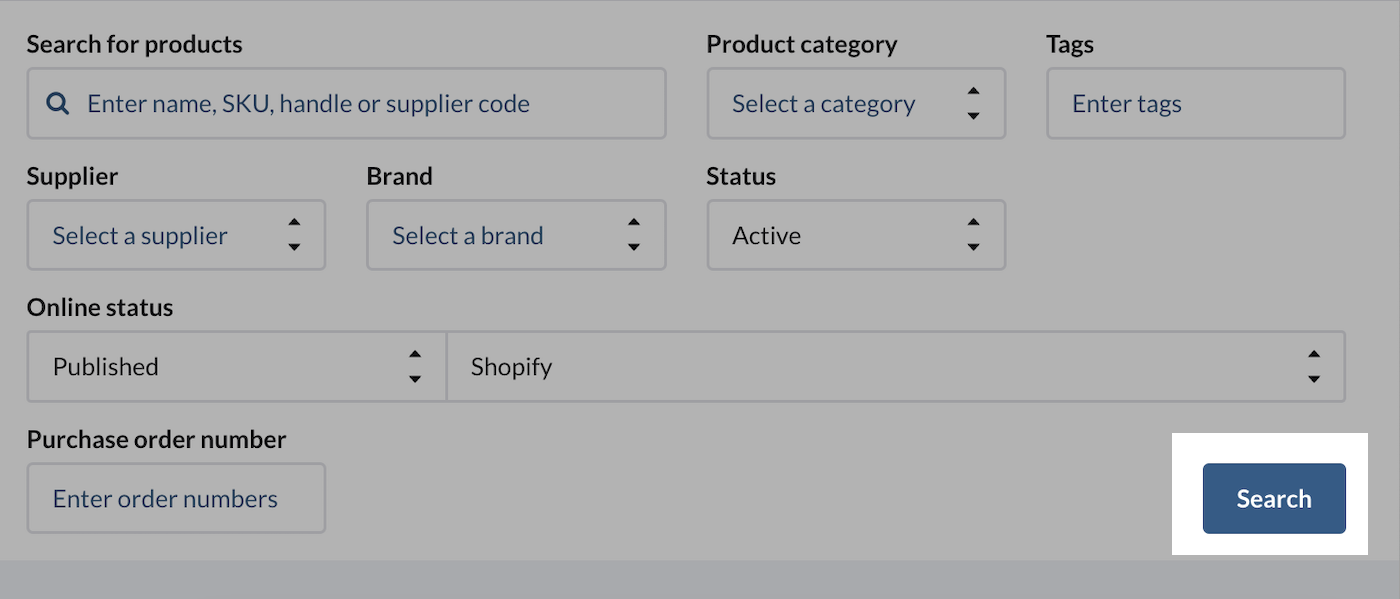
Task: Open the Select a supplier dropdown
Action: coord(150,236)
